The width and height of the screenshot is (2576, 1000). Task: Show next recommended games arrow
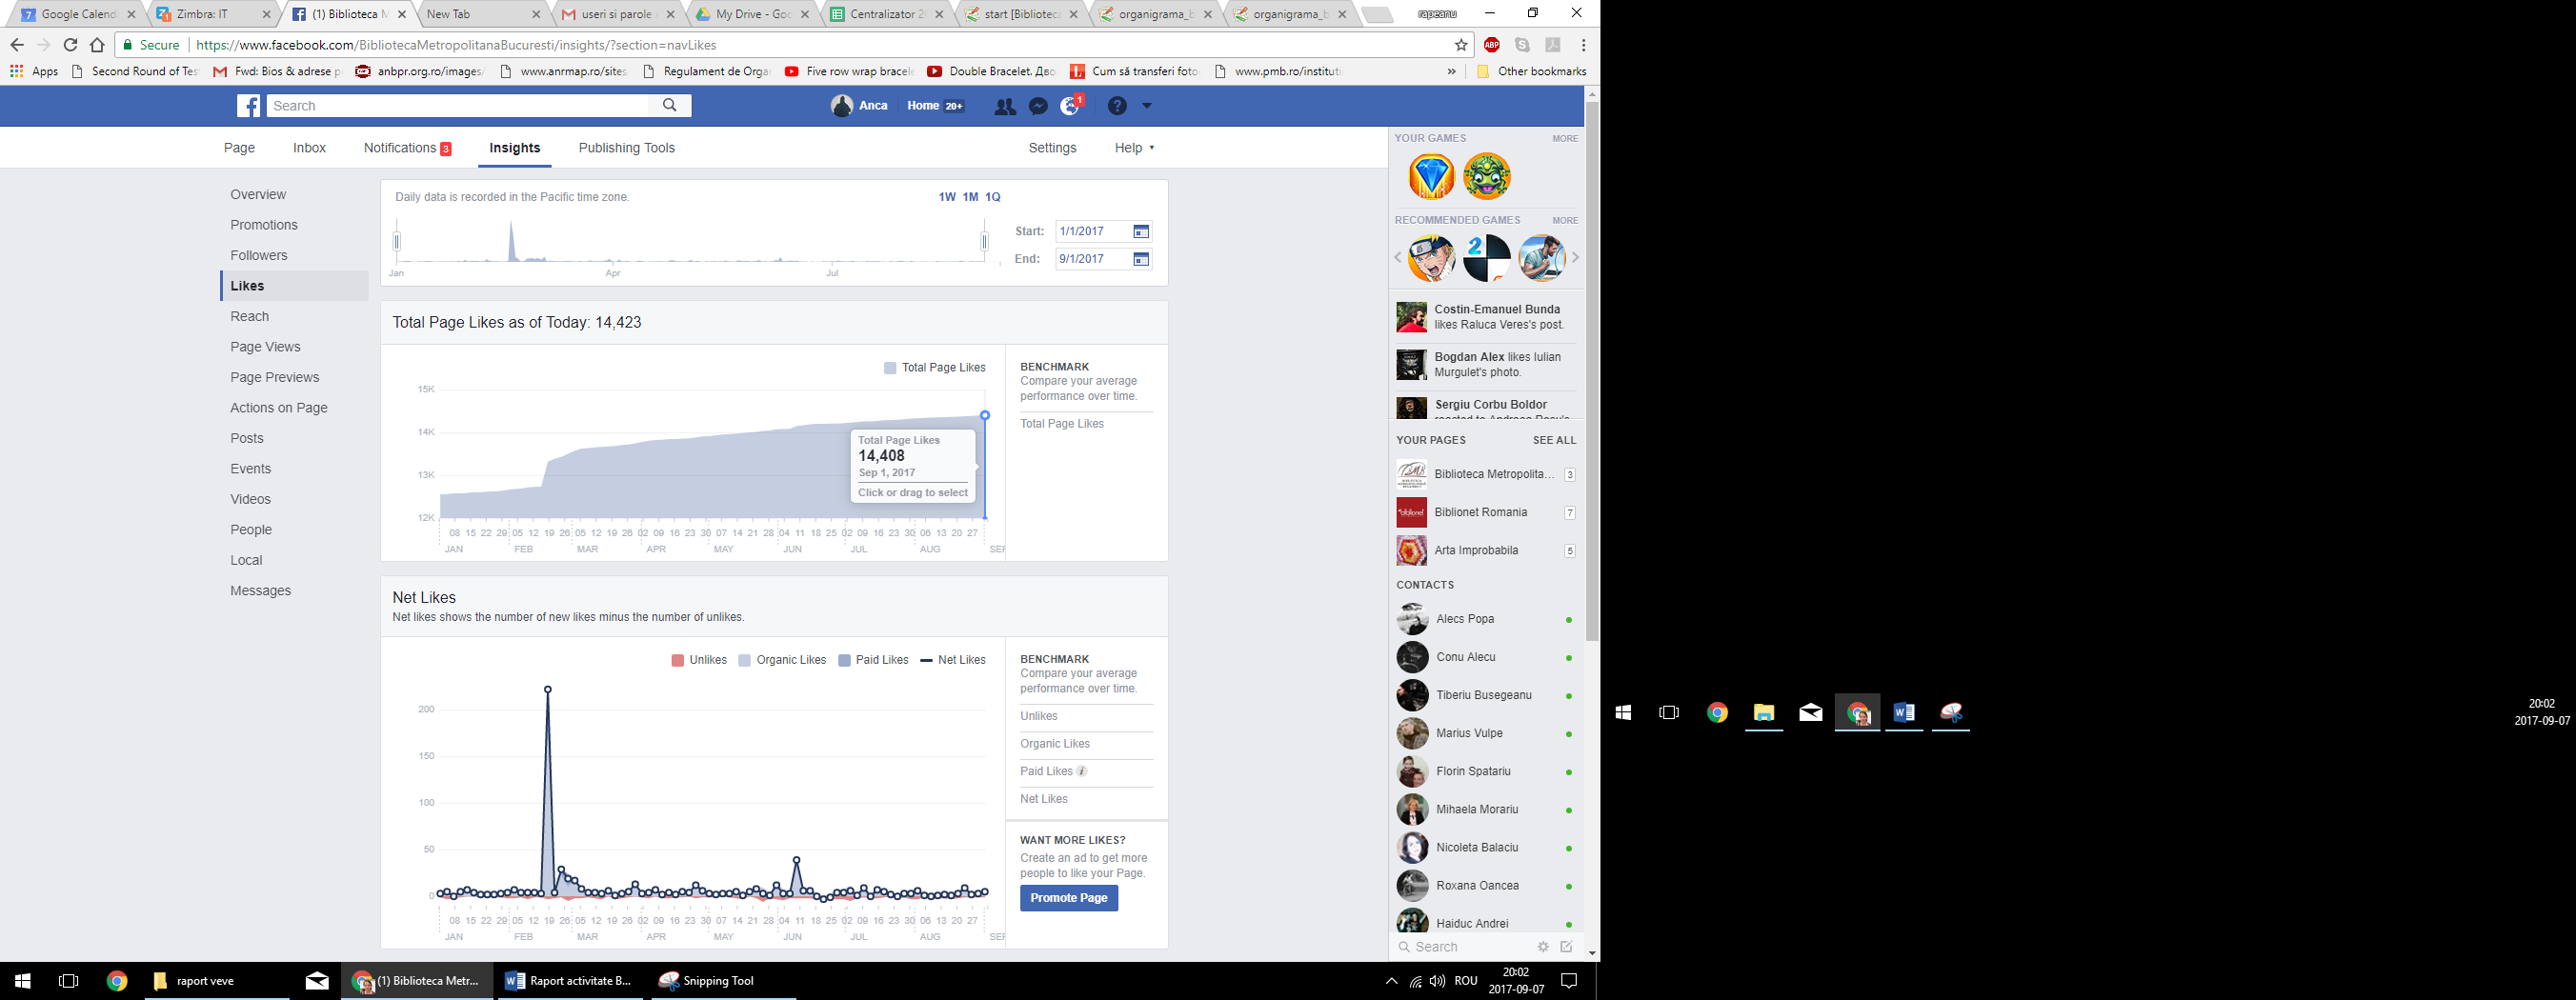(x=1575, y=258)
